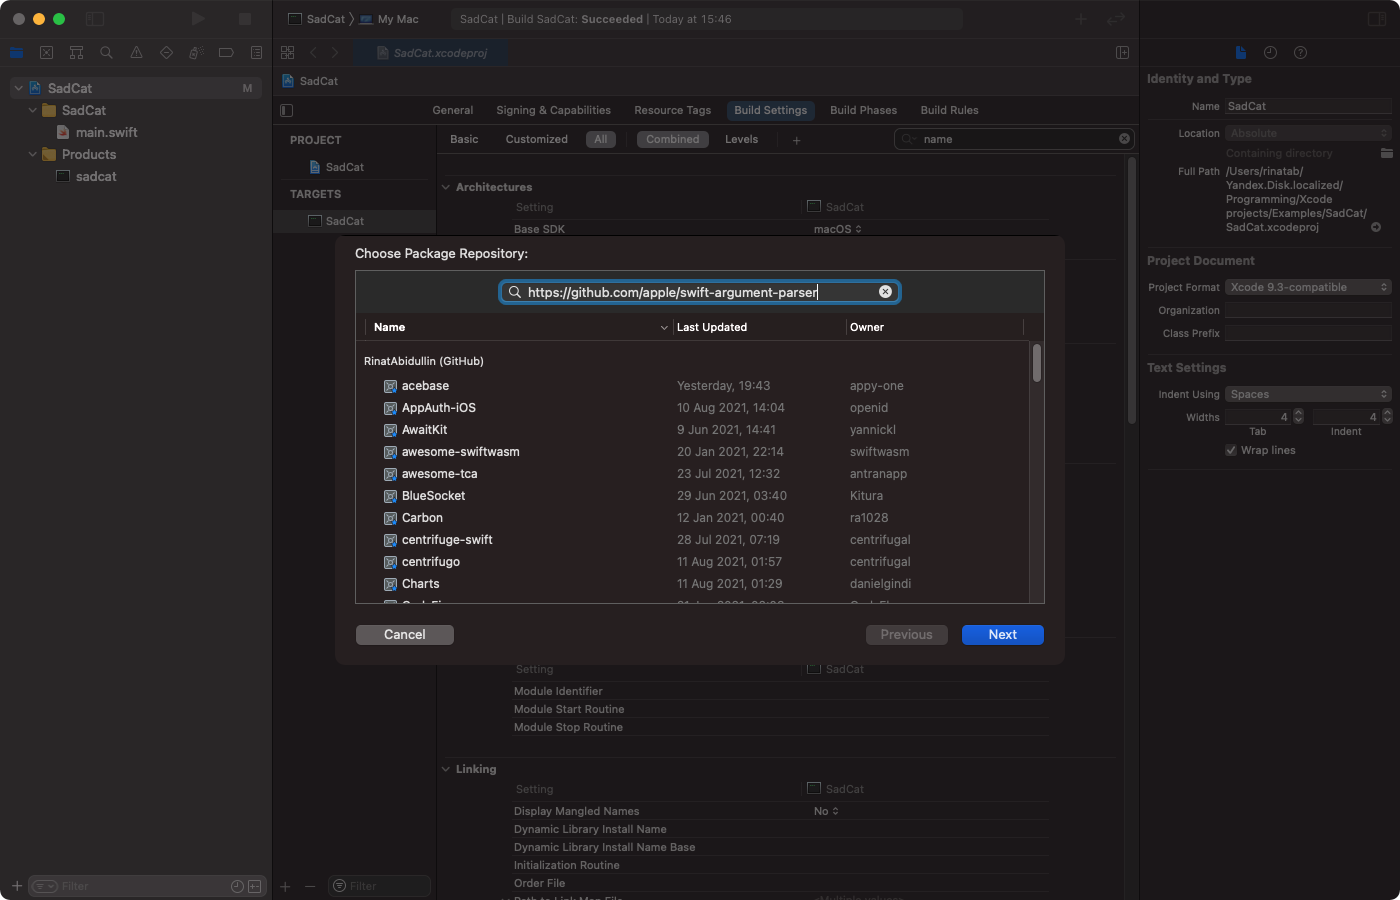Click the Previous button in the dialog
The height and width of the screenshot is (900, 1400).
(x=906, y=635)
